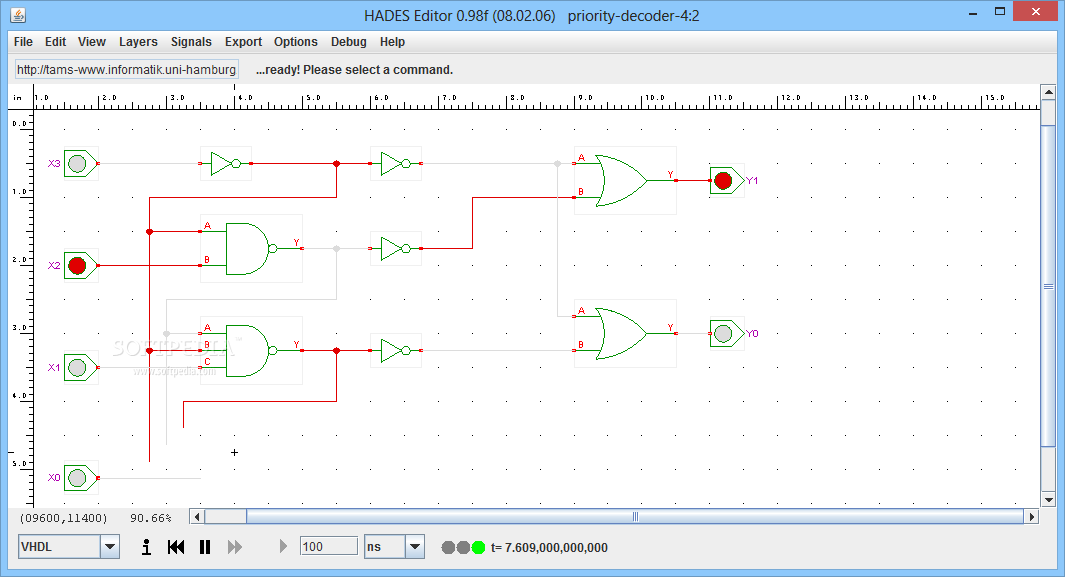Image resolution: width=1065 pixels, height=577 pixels.
Task: Open the Options menu
Action: tap(295, 41)
